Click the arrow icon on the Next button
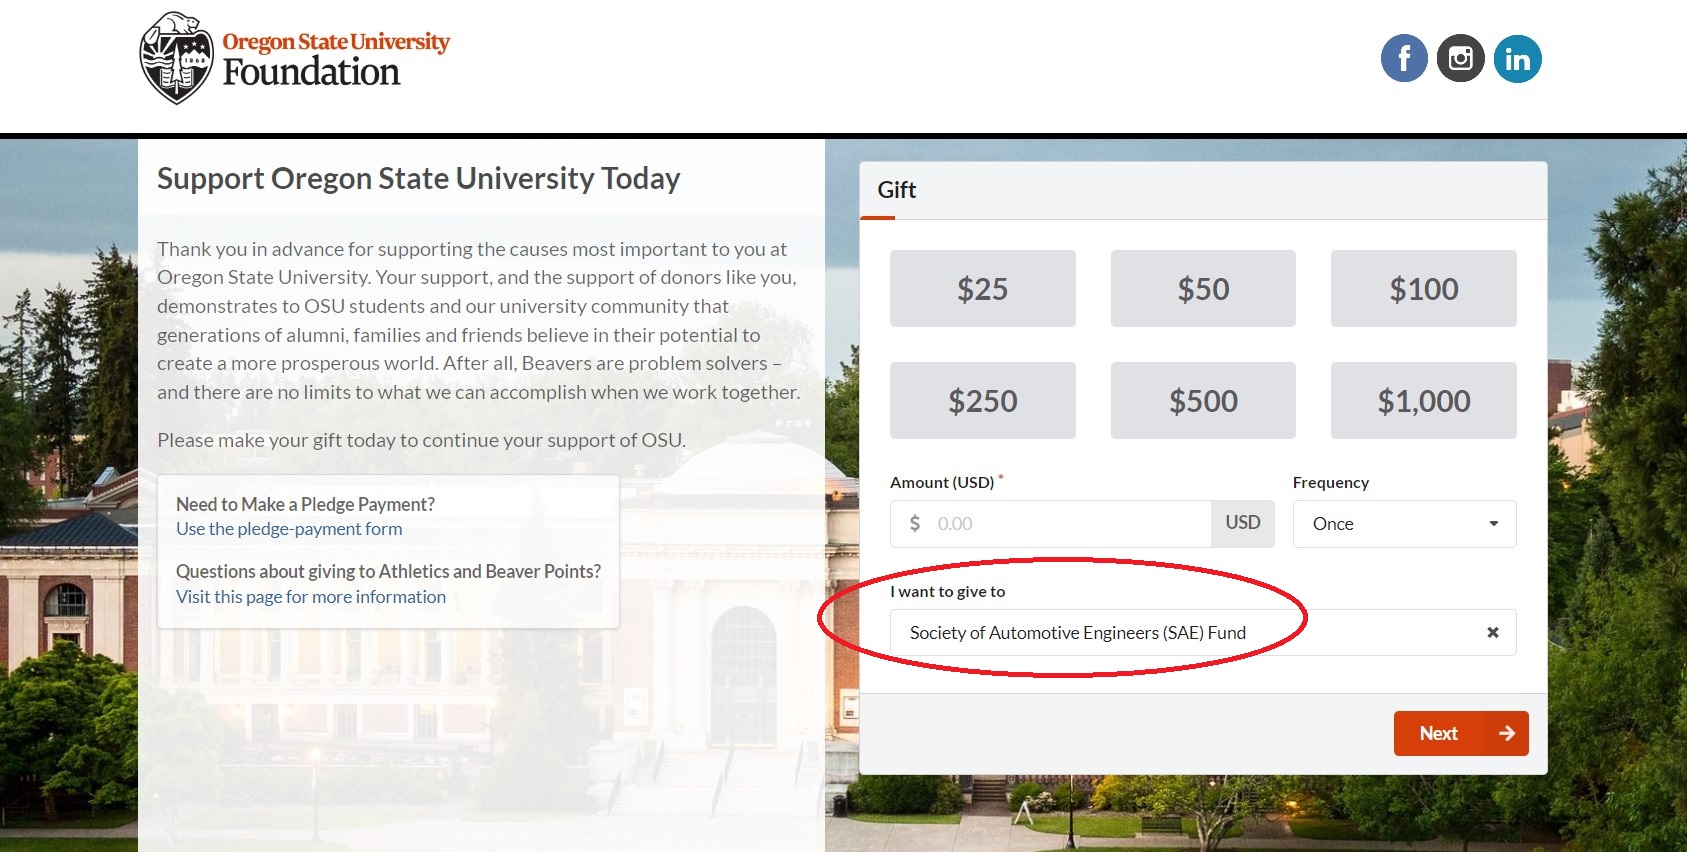The width and height of the screenshot is (1687, 852). [1507, 734]
